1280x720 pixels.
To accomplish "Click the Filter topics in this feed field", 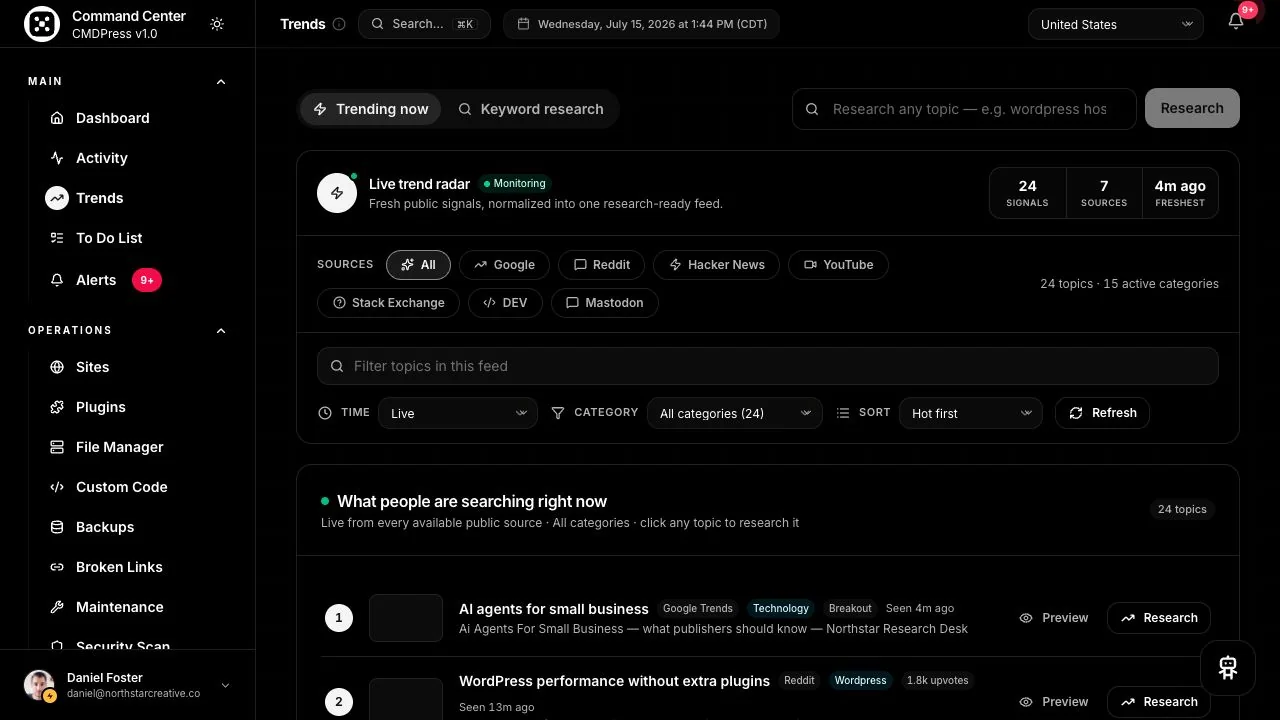I will (x=768, y=366).
